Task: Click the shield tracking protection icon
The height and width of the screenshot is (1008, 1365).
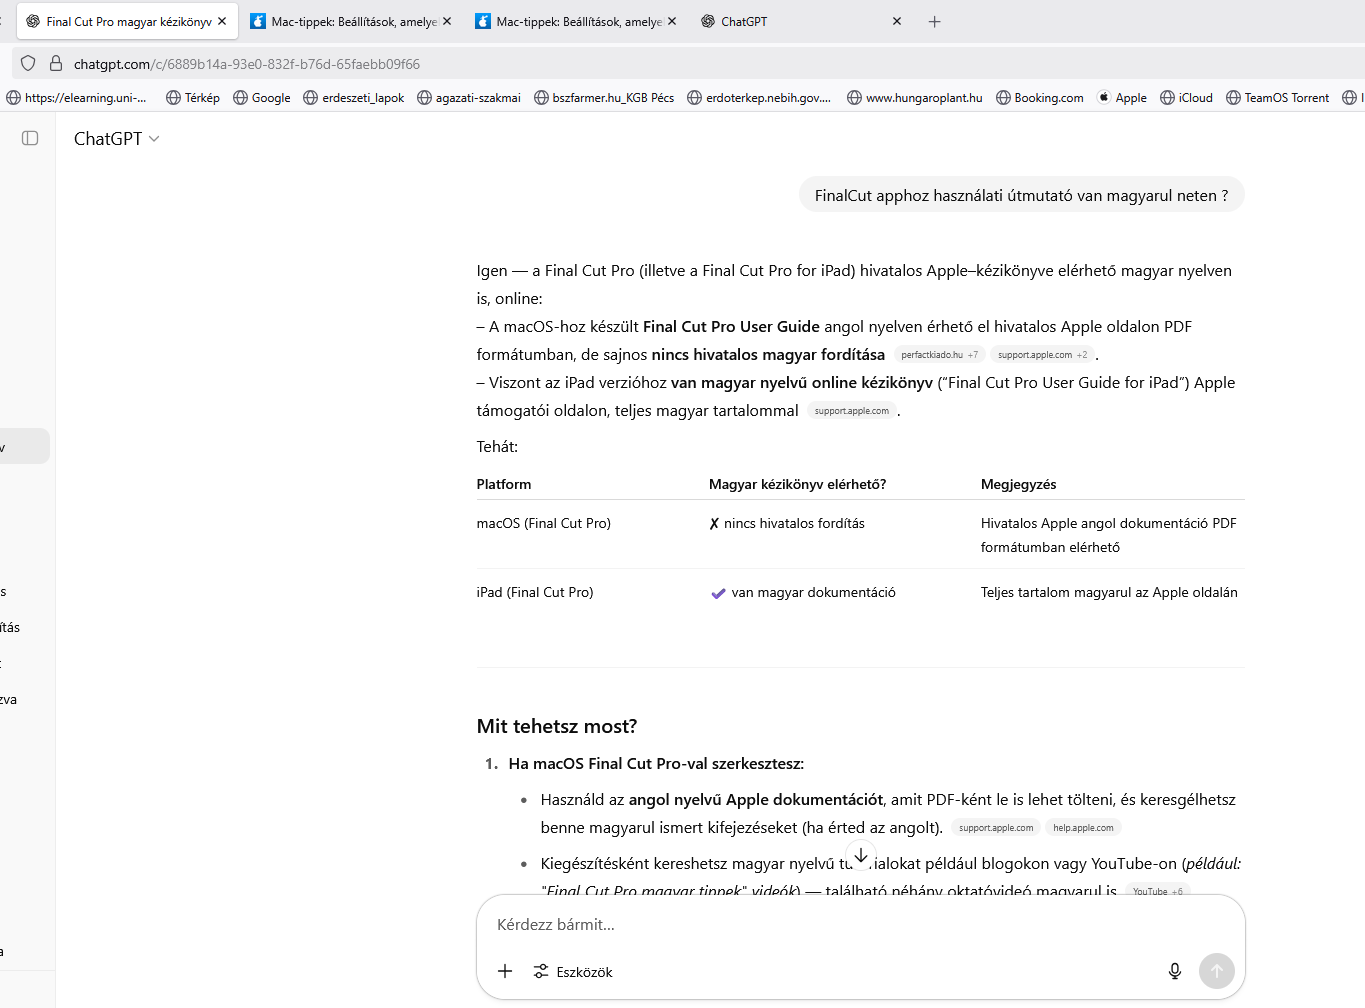Action: point(28,63)
